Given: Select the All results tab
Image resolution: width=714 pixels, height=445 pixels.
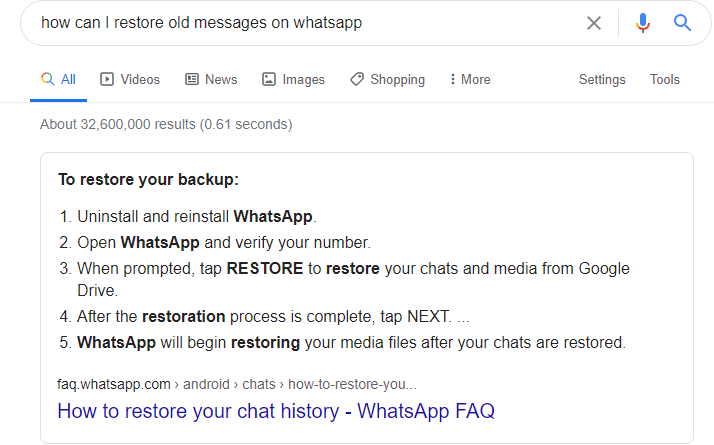Looking at the screenshot, I should [58, 79].
